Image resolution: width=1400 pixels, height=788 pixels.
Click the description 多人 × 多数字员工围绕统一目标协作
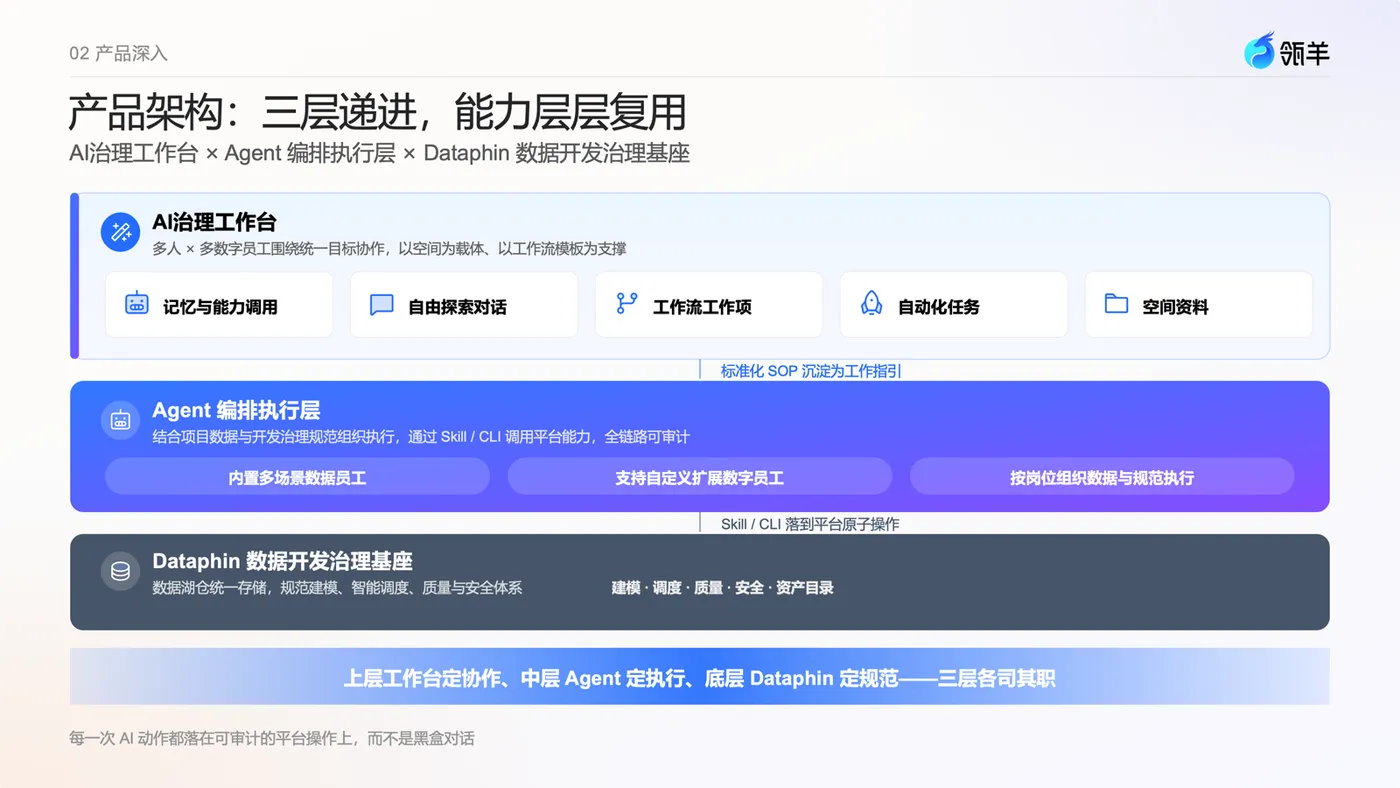coord(389,248)
